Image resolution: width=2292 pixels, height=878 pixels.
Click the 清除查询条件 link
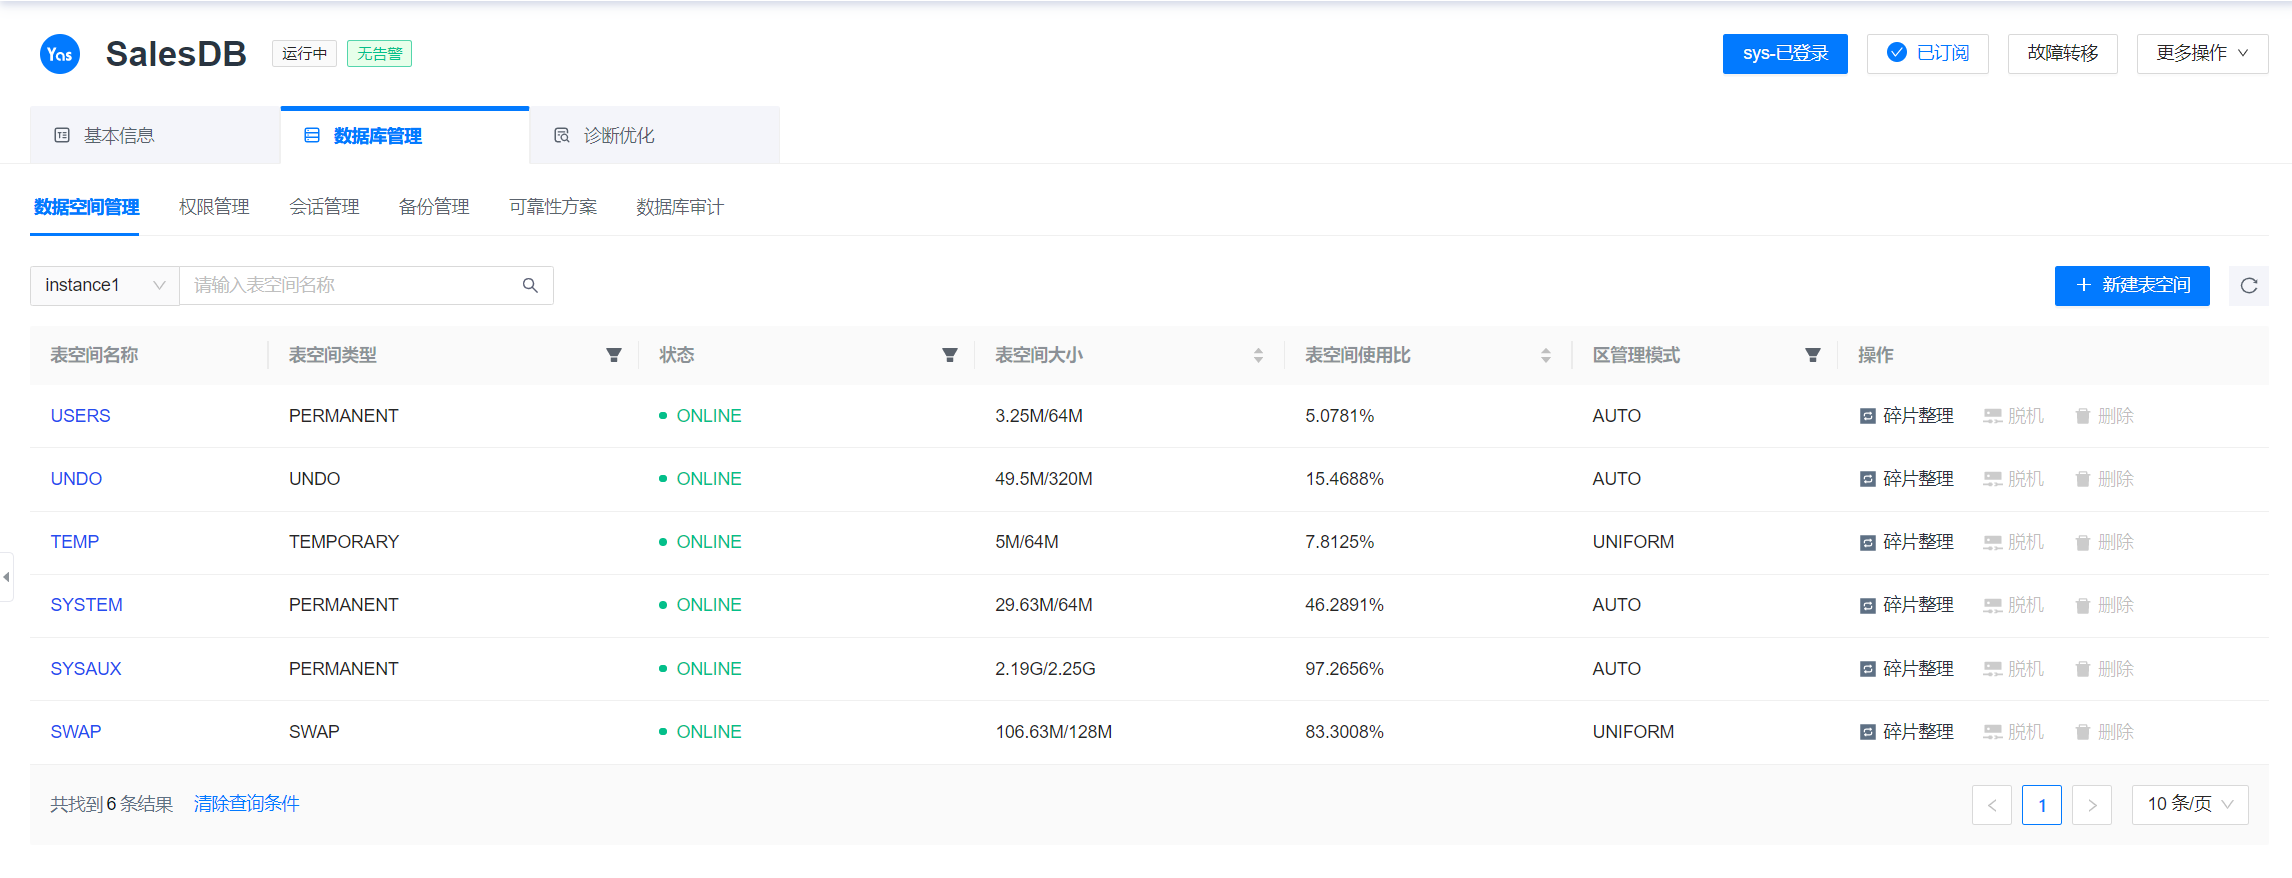(x=246, y=804)
